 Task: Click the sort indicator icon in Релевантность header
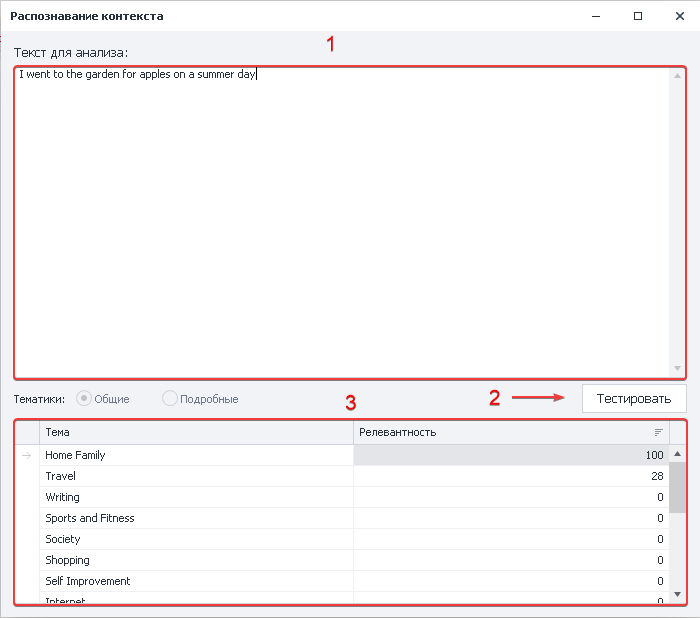click(x=659, y=432)
